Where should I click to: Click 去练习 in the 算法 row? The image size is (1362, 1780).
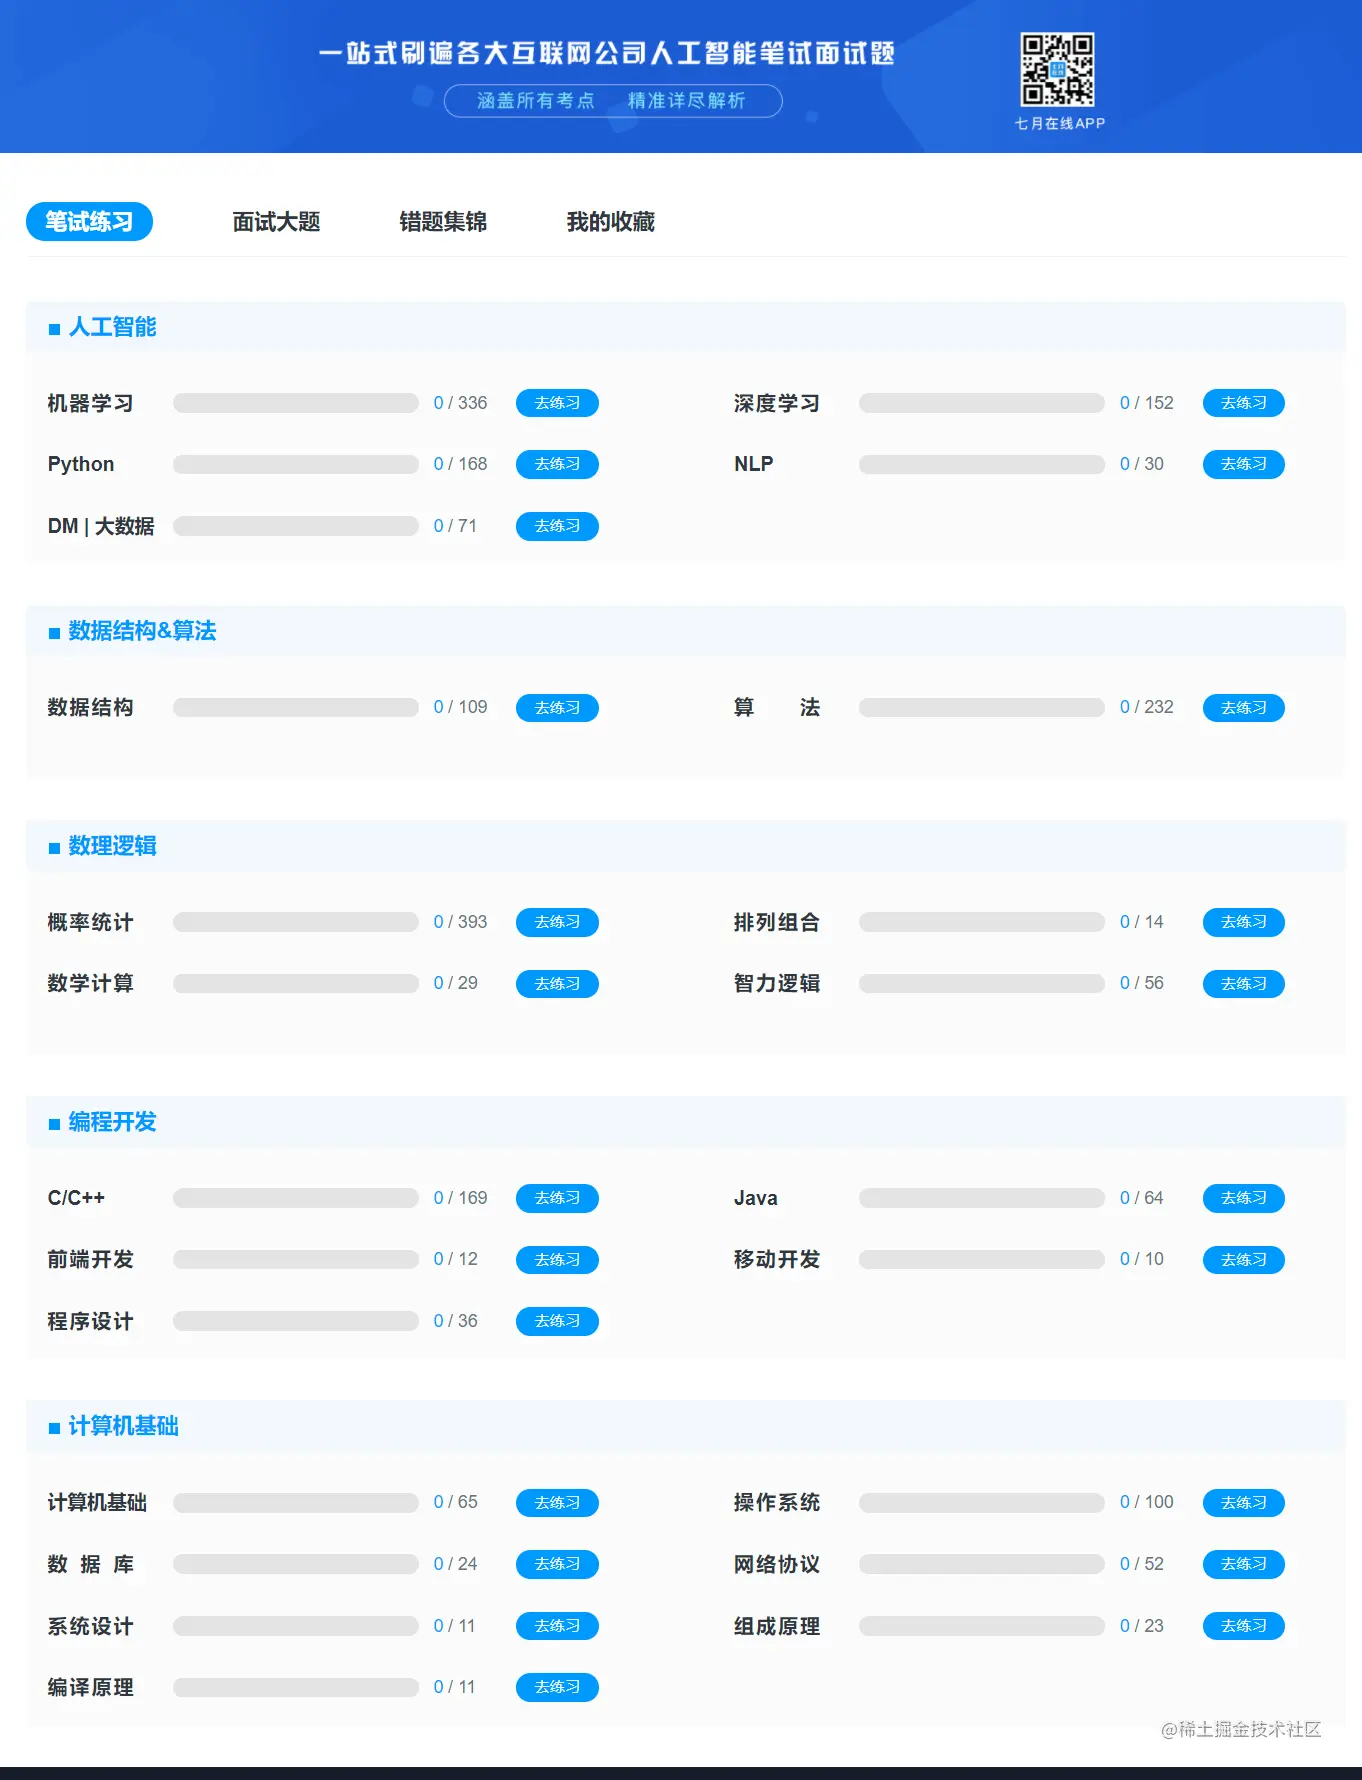pos(1243,708)
